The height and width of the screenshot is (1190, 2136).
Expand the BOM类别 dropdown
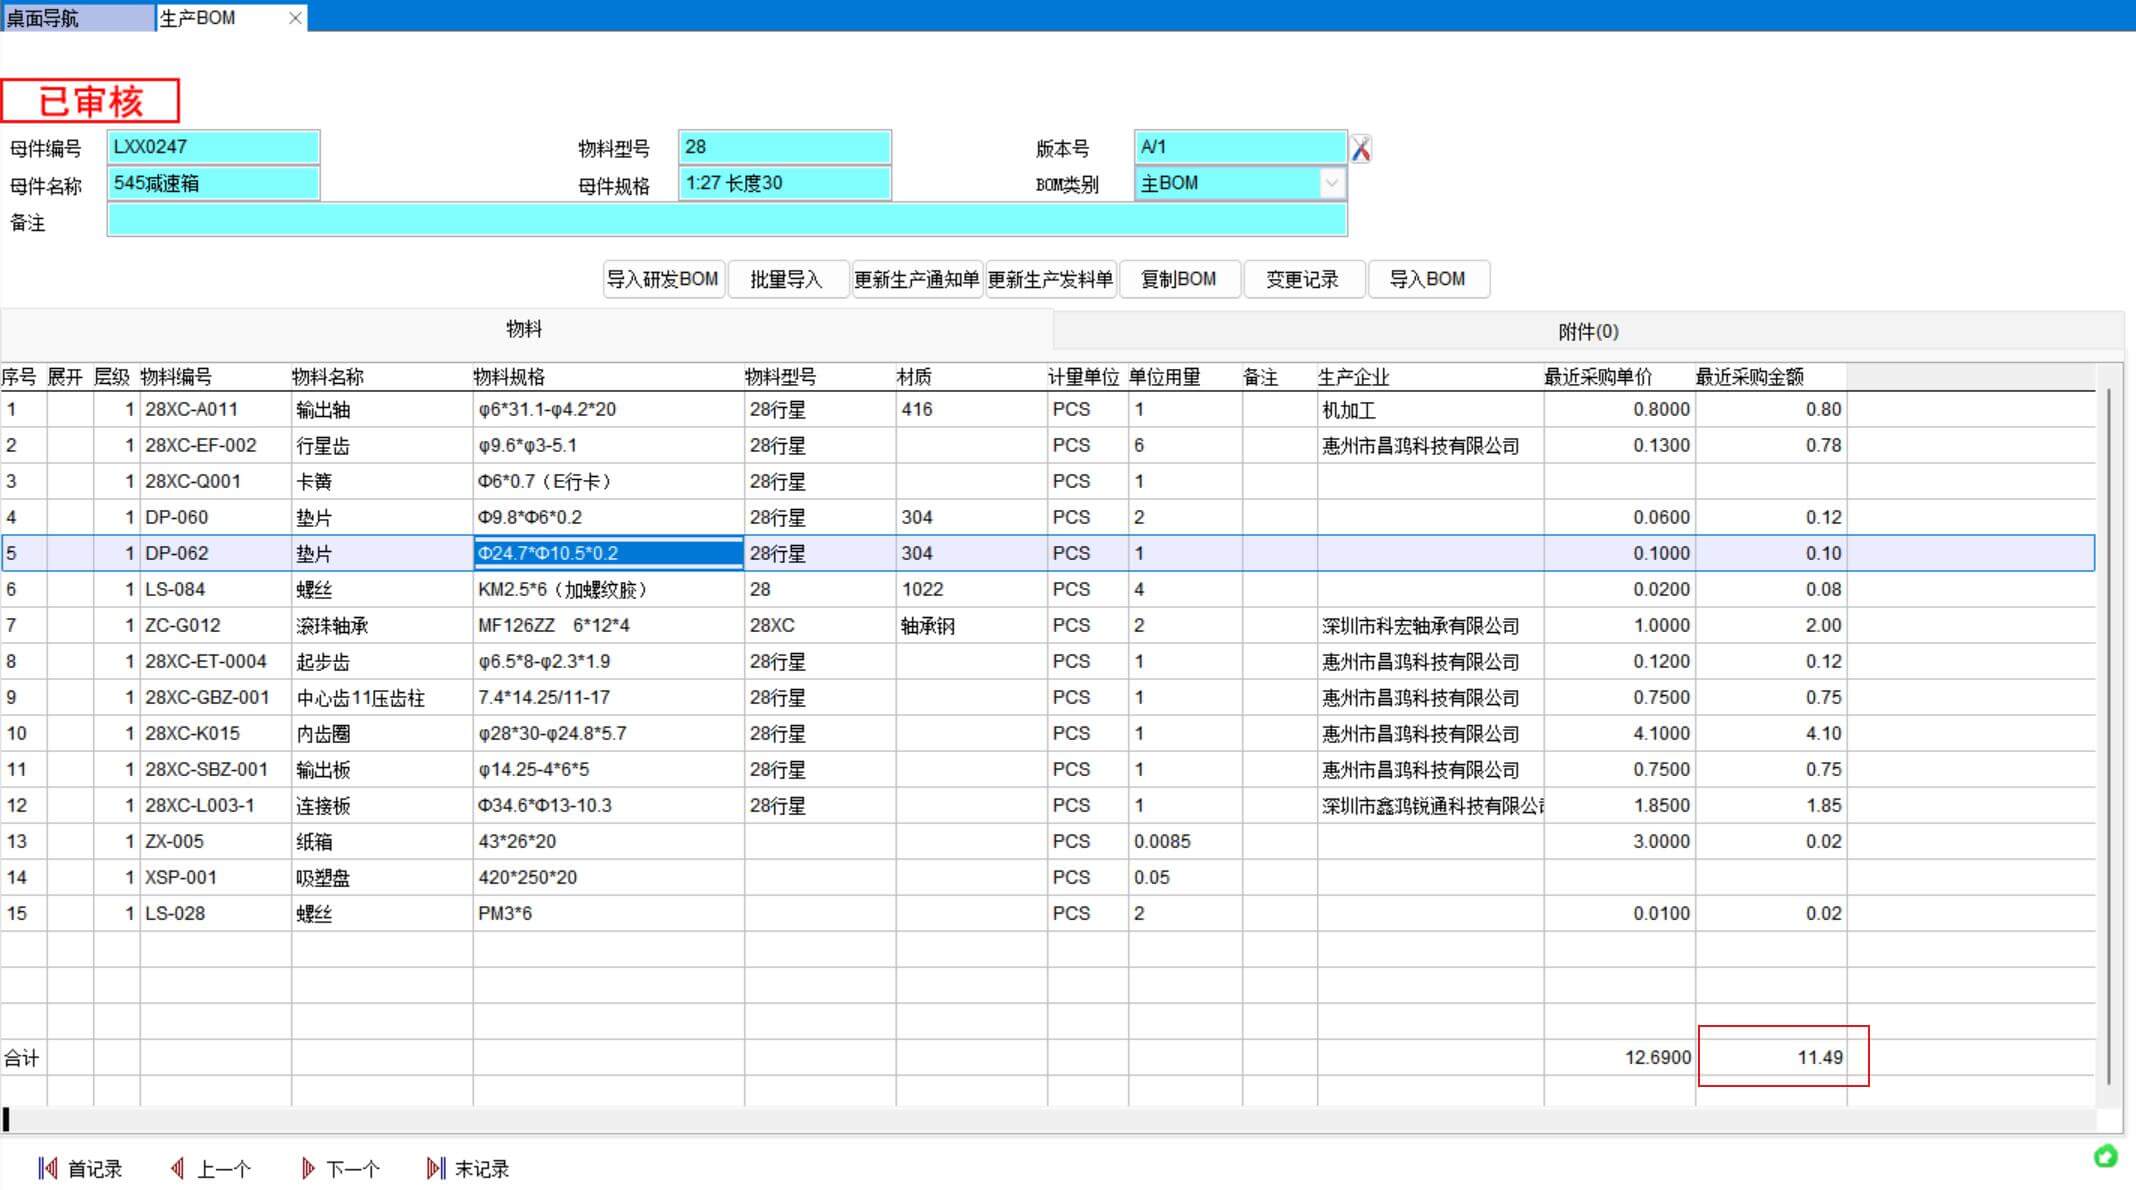tap(1331, 183)
